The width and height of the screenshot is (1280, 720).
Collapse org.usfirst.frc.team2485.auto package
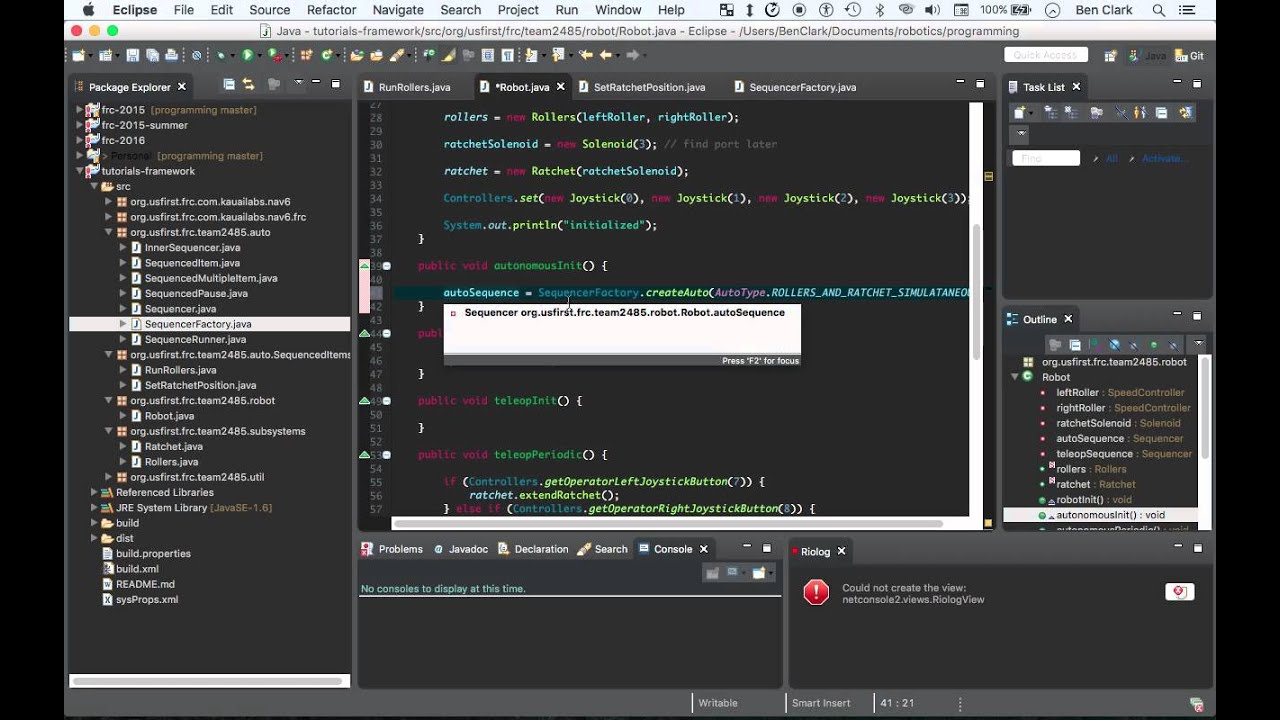click(x=108, y=232)
